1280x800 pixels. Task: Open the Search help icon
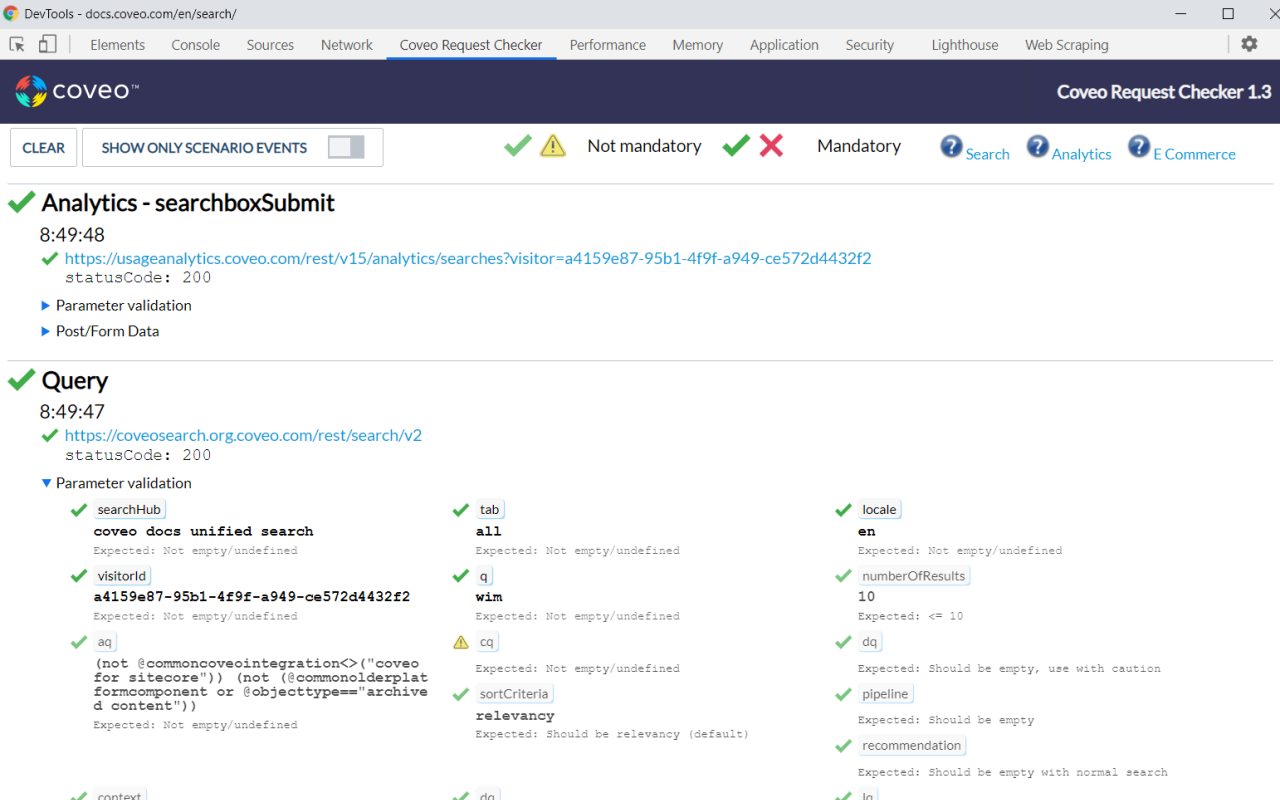tap(950, 146)
